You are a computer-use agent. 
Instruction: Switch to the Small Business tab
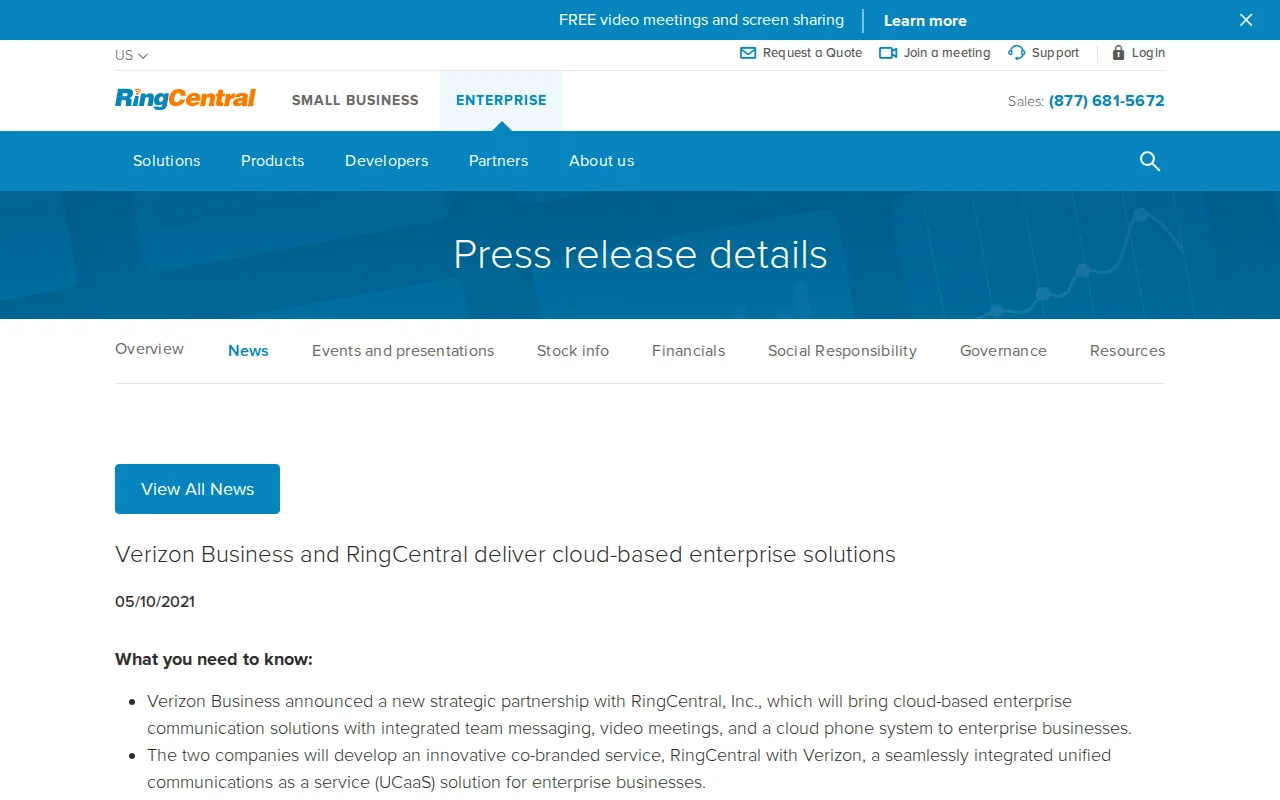click(355, 100)
